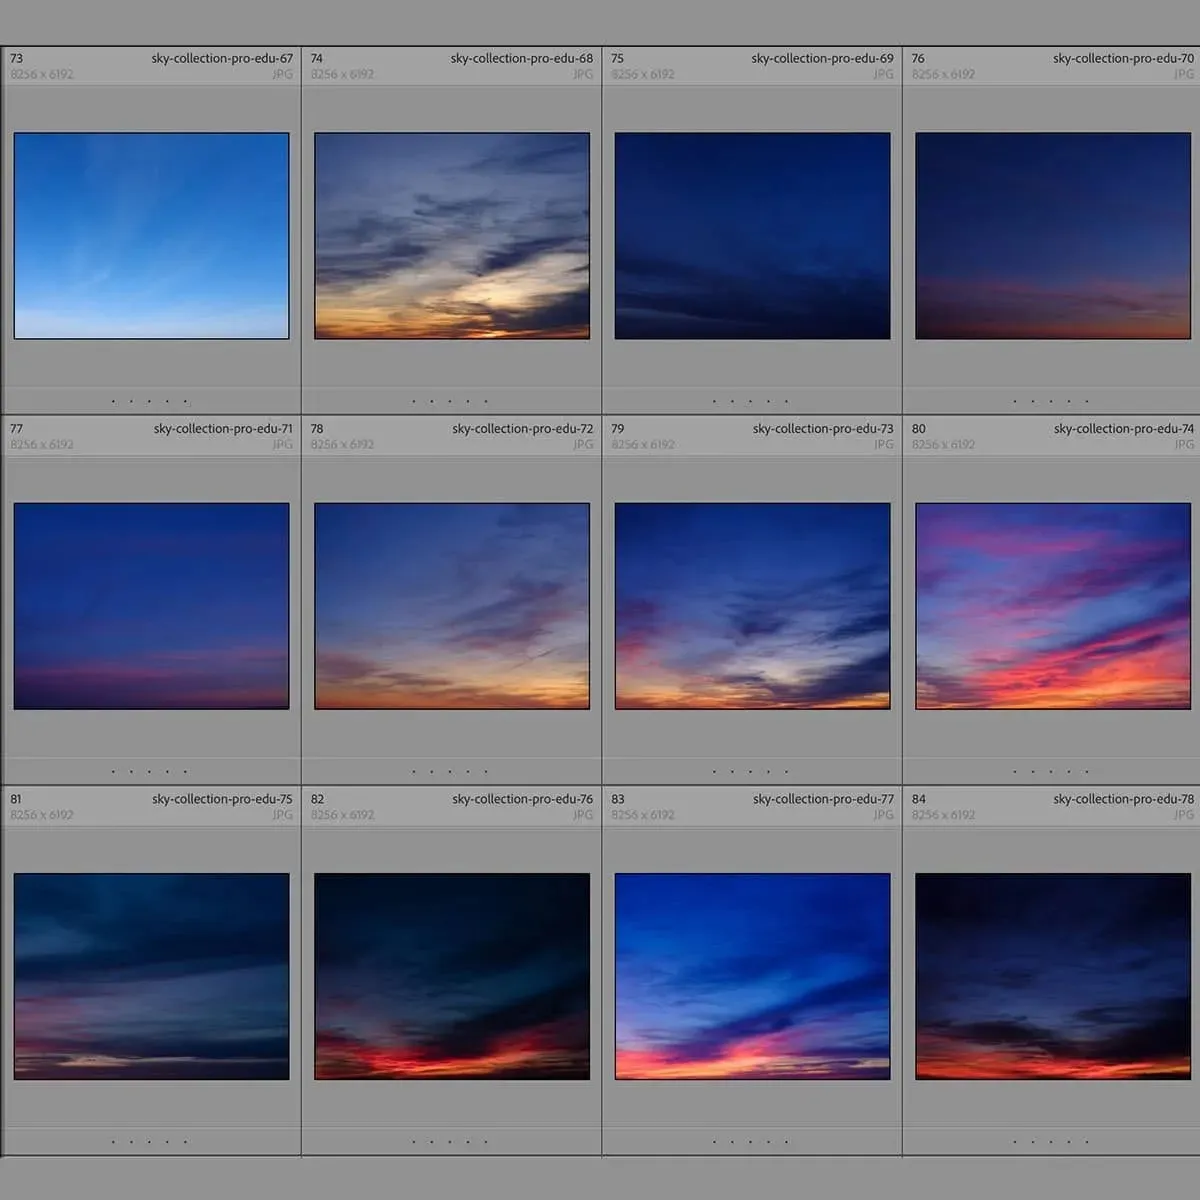
Task: Give sky-collection-pro-edu-68 a five-star rating
Action: point(486,402)
